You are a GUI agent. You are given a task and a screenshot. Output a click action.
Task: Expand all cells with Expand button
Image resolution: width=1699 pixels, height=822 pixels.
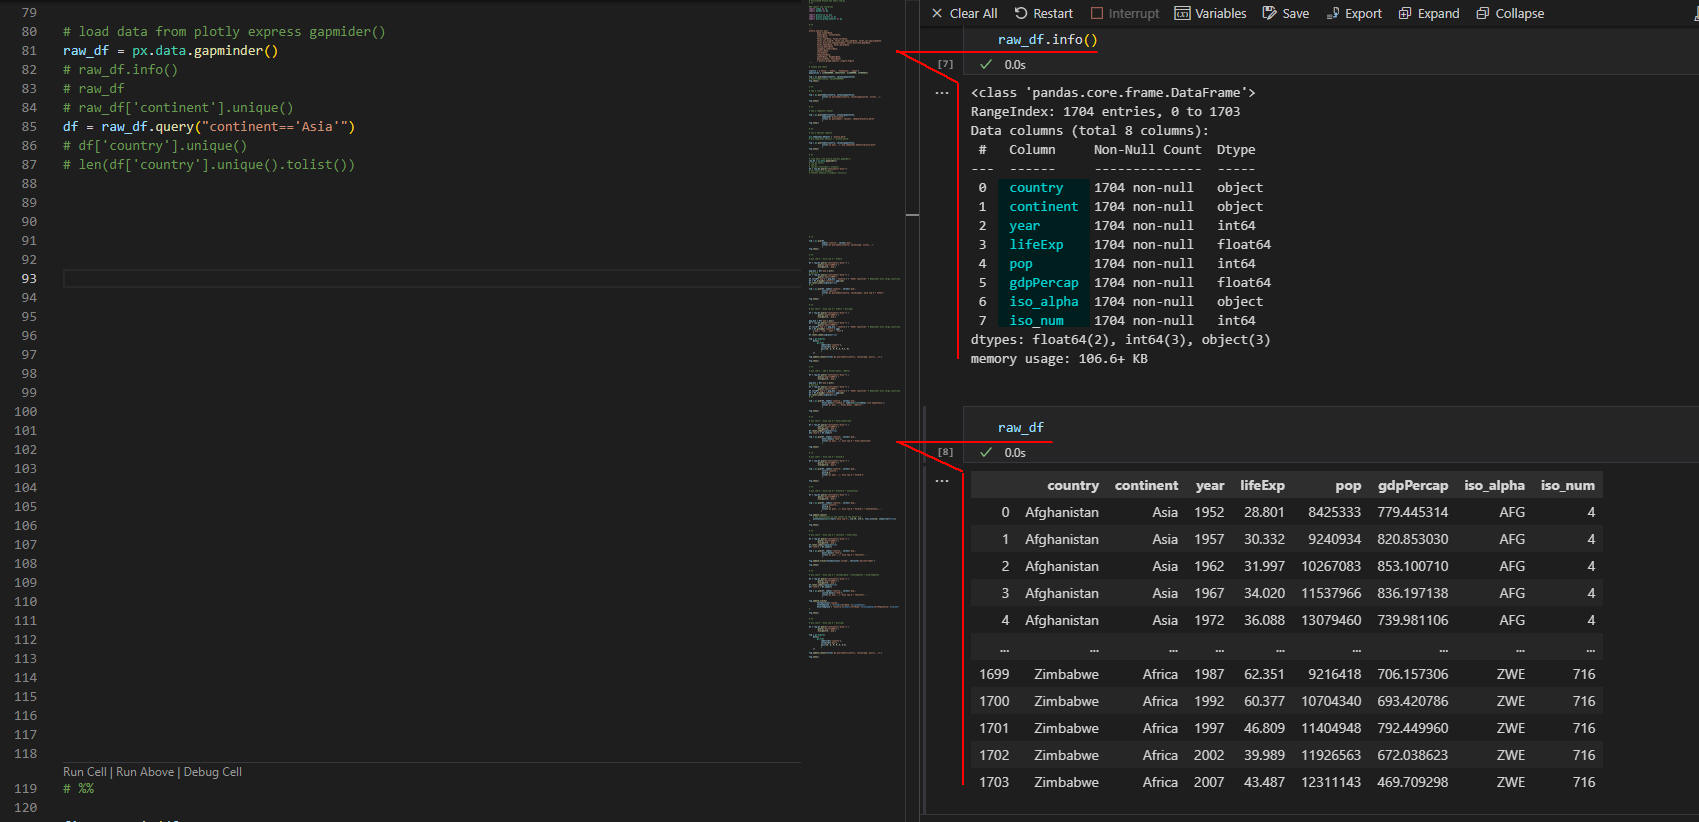point(1429,13)
